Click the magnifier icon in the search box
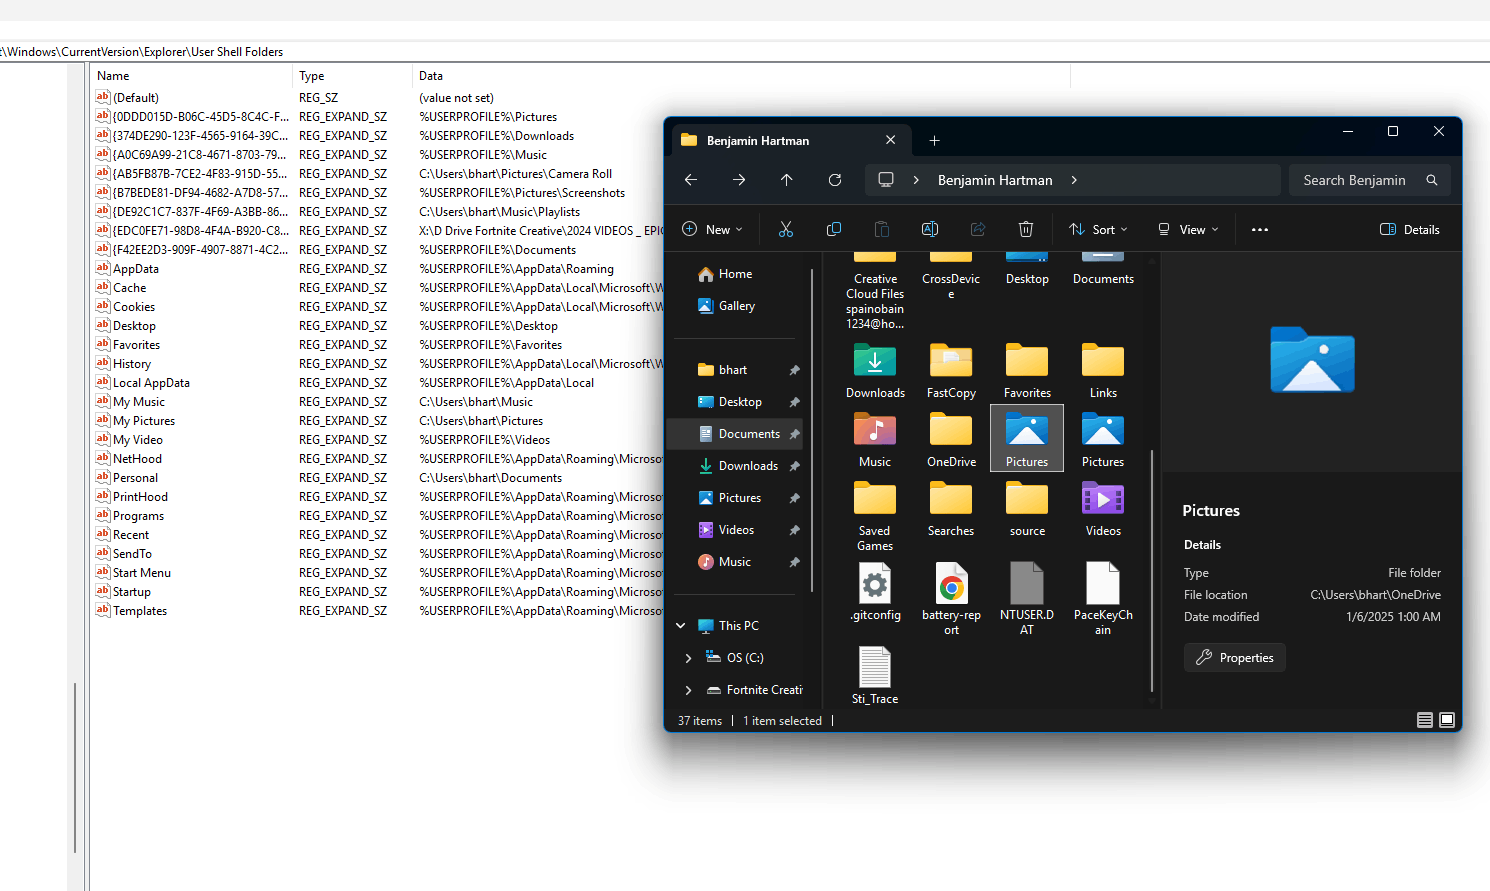 1432,180
